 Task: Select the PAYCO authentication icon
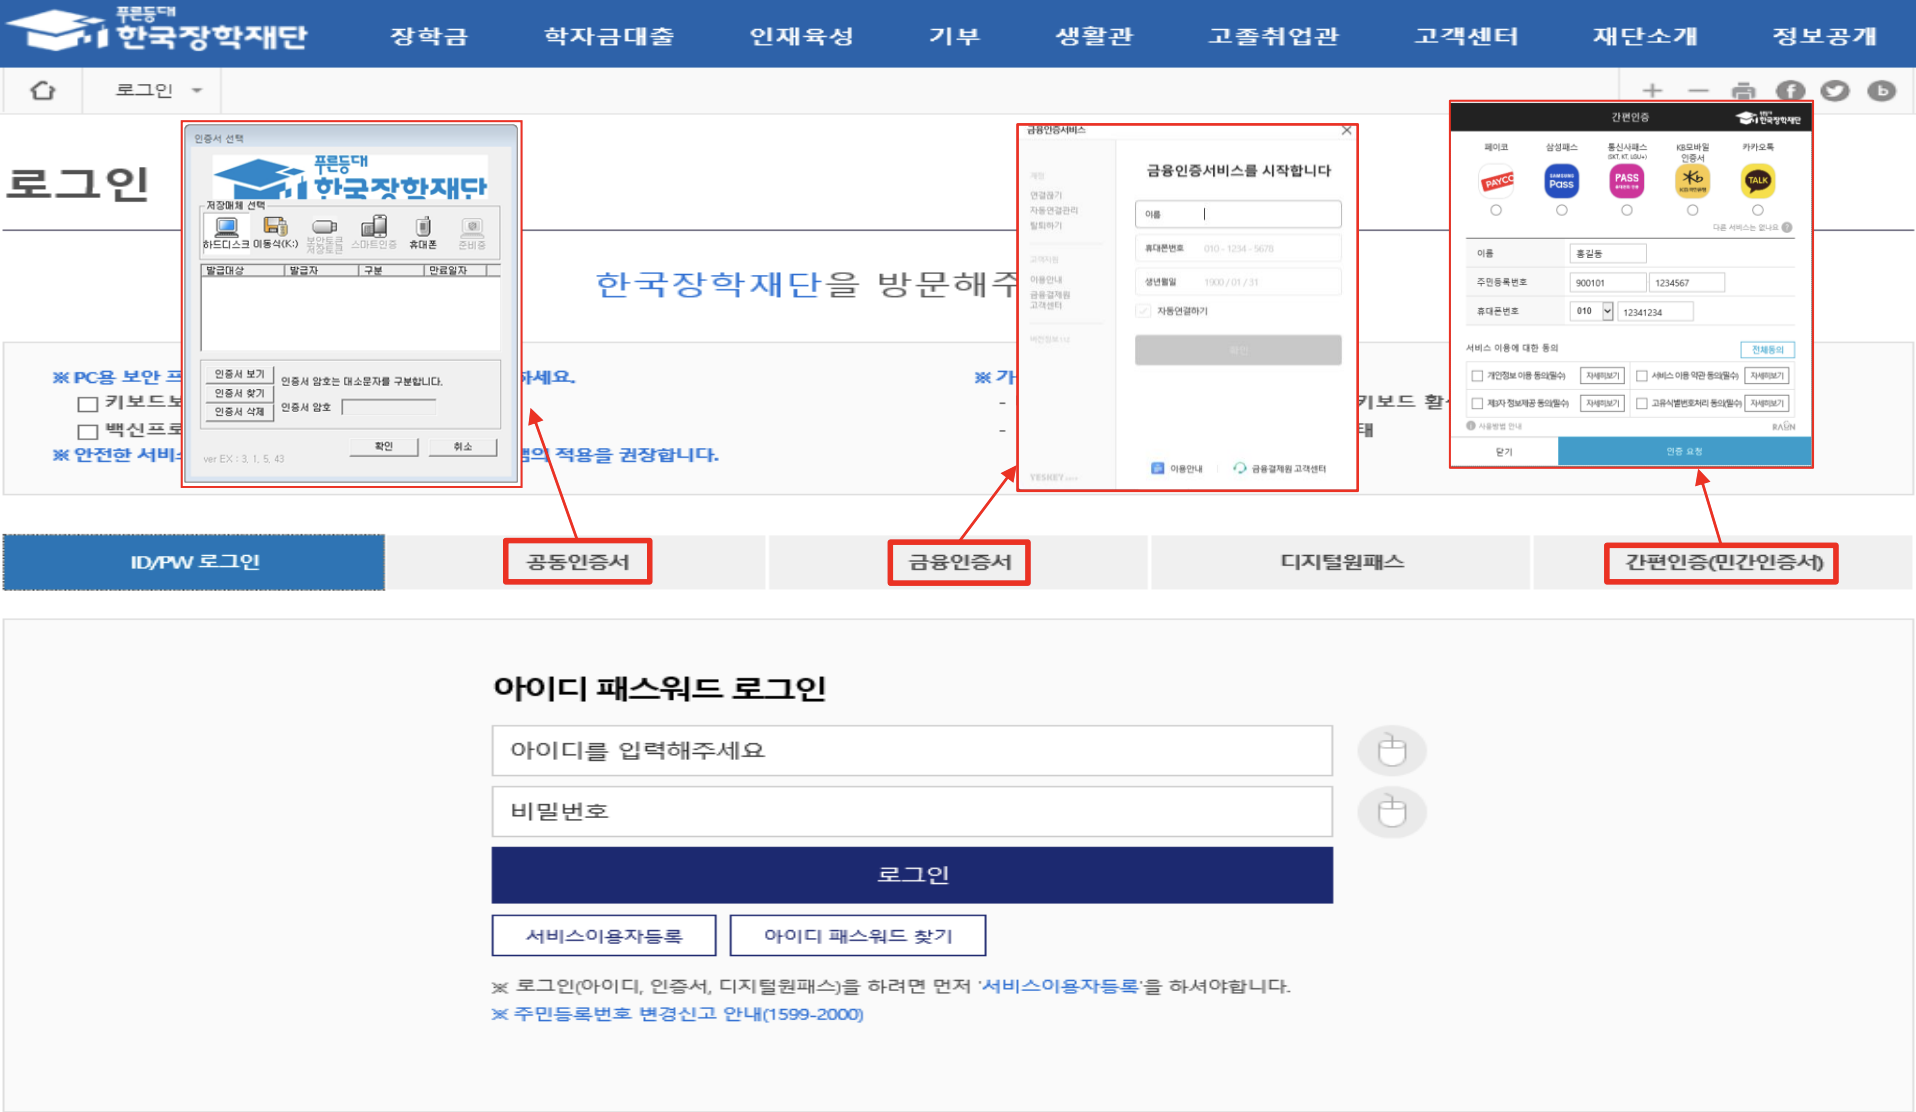(1497, 181)
